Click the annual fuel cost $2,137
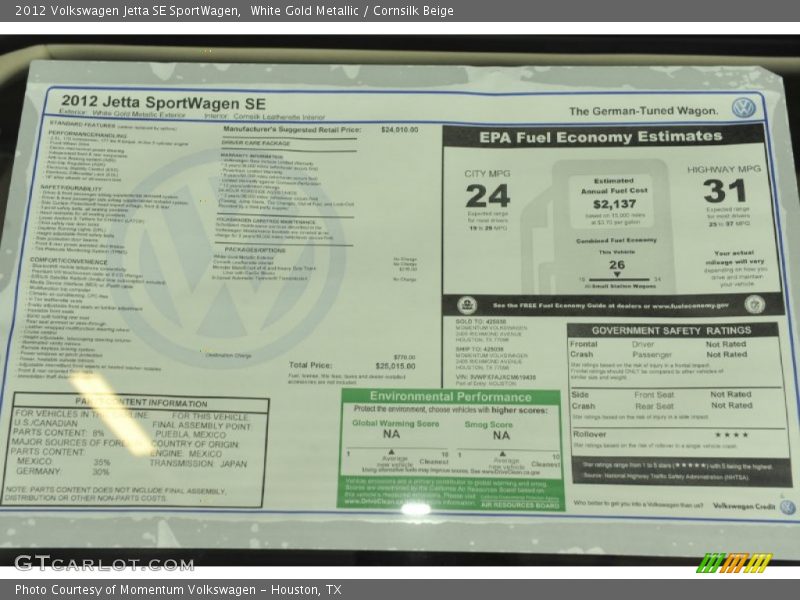 pos(614,204)
